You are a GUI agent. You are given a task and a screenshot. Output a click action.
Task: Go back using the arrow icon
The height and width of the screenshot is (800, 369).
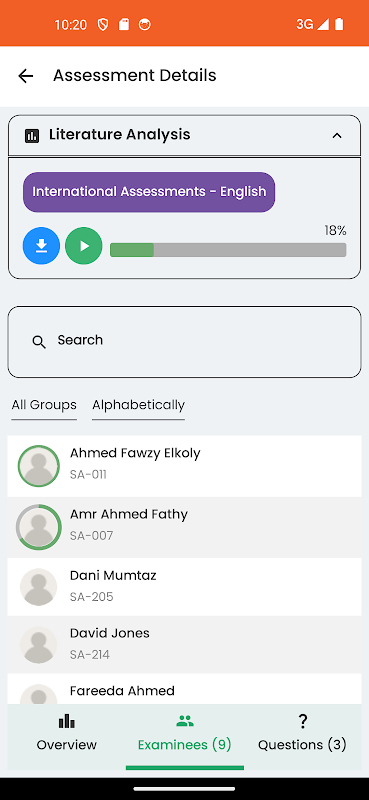click(26, 76)
